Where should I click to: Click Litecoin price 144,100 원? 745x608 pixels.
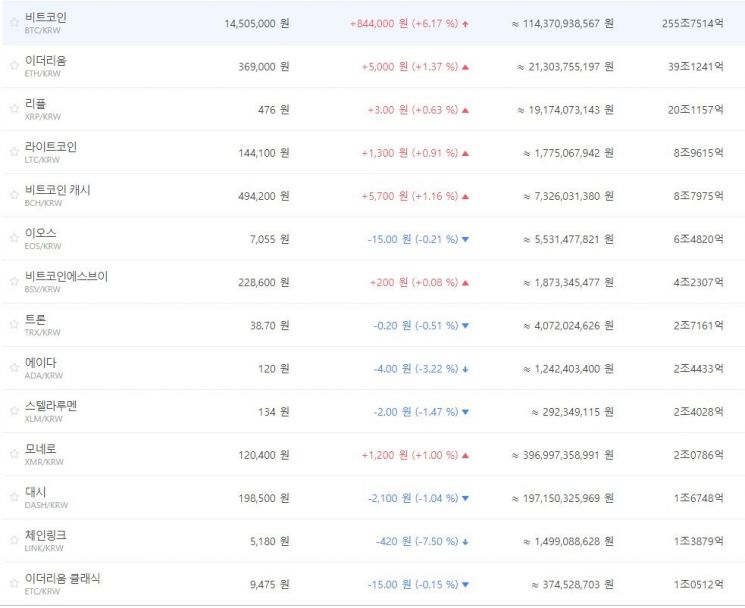264,153
